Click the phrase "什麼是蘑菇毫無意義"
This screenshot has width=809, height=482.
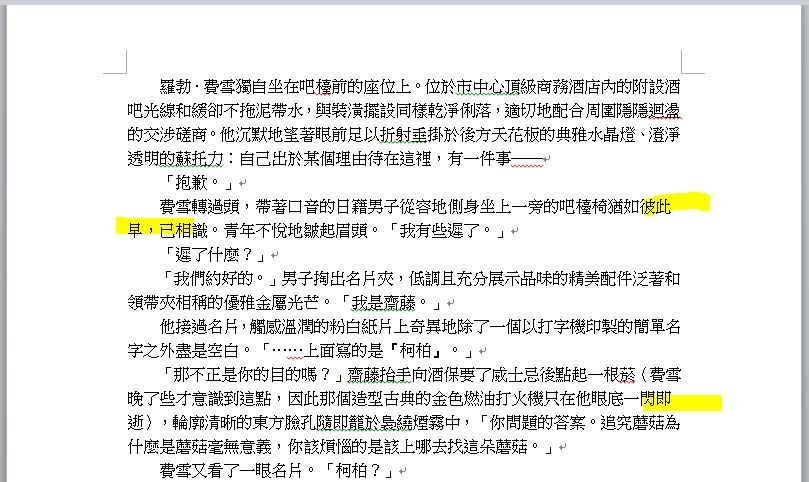click(x=199, y=446)
